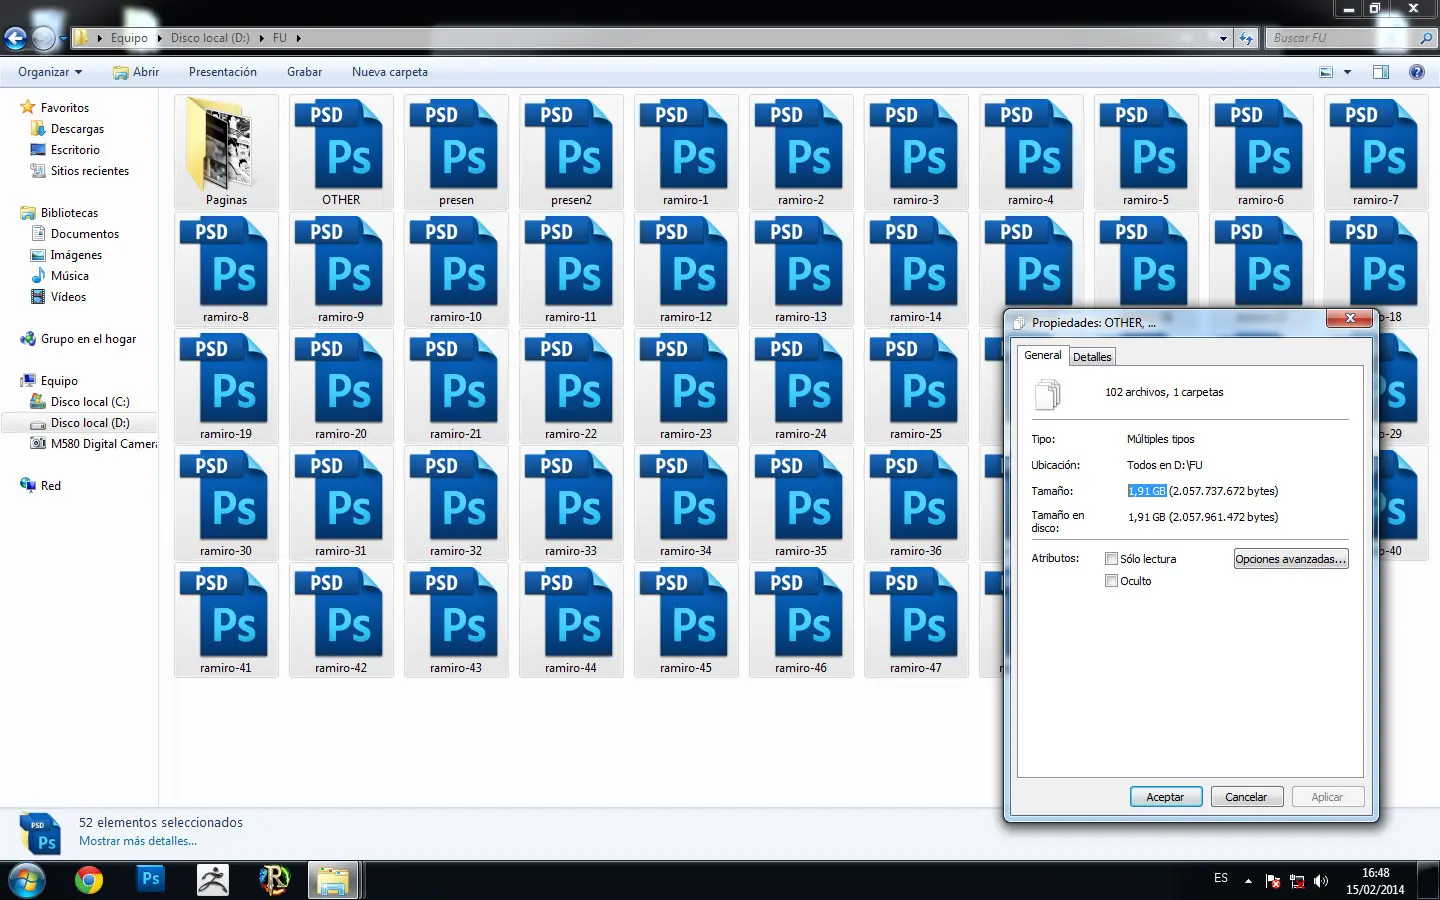Open the view options dropdown arrow
The image size is (1440, 900).
1348,72
